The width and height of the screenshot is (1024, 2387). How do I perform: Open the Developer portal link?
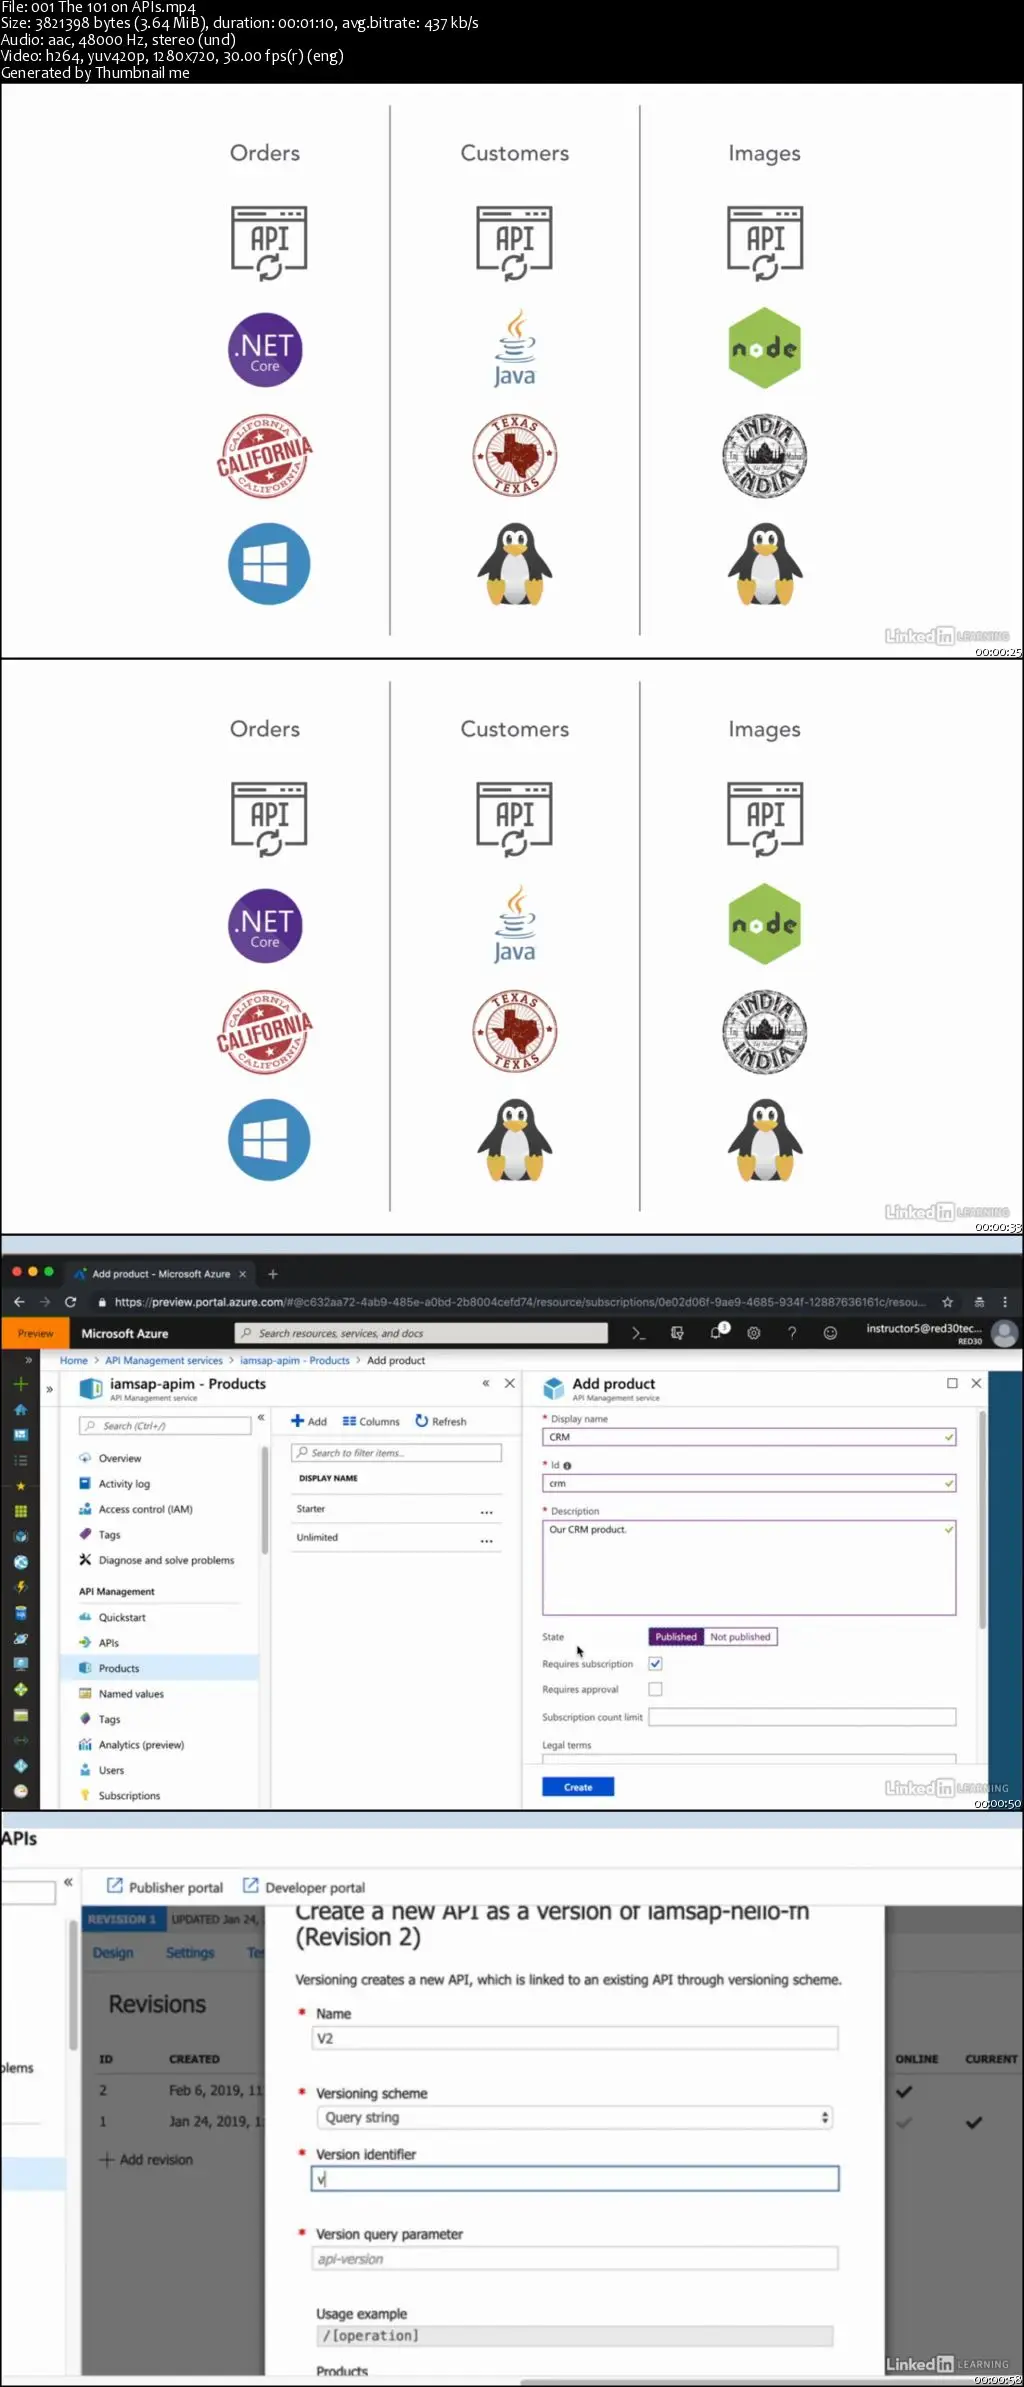tap(304, 1887)
